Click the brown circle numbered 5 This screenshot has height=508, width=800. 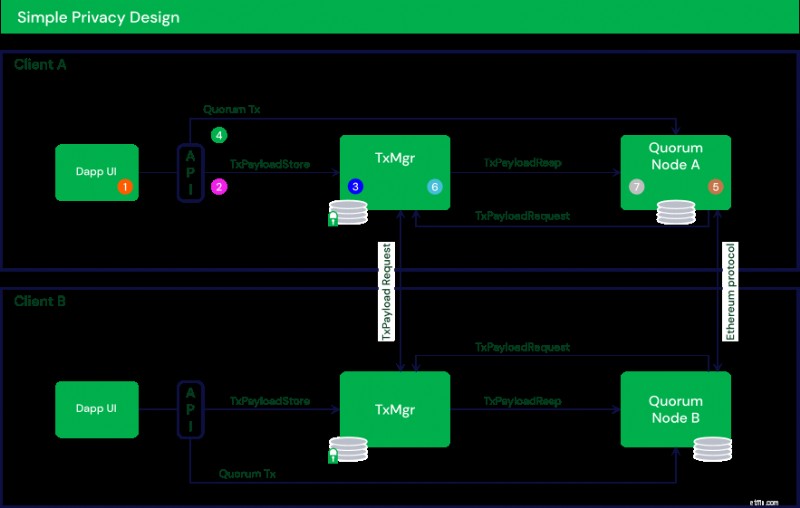(715, 187)
